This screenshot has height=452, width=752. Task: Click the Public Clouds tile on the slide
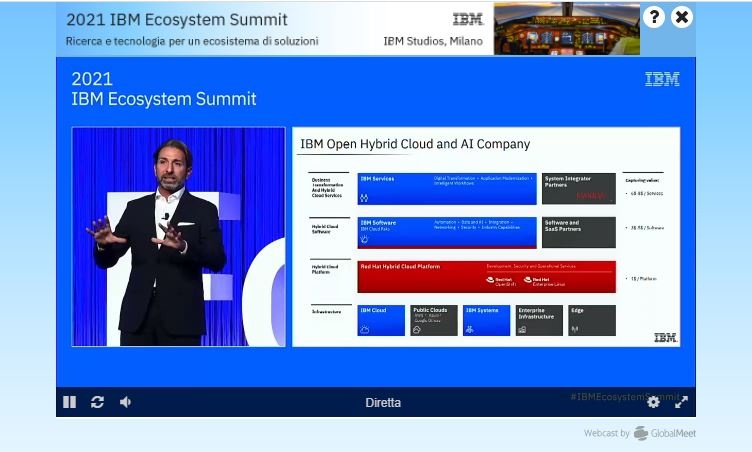[434, 320]
